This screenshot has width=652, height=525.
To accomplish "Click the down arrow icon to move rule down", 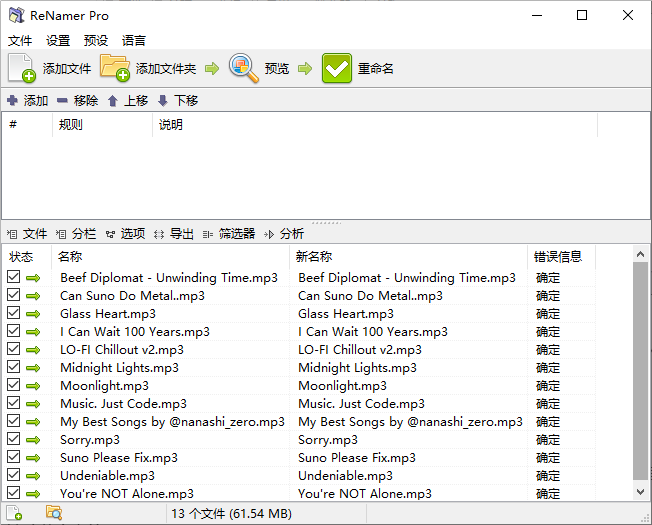I will click(x=163, y=101).
